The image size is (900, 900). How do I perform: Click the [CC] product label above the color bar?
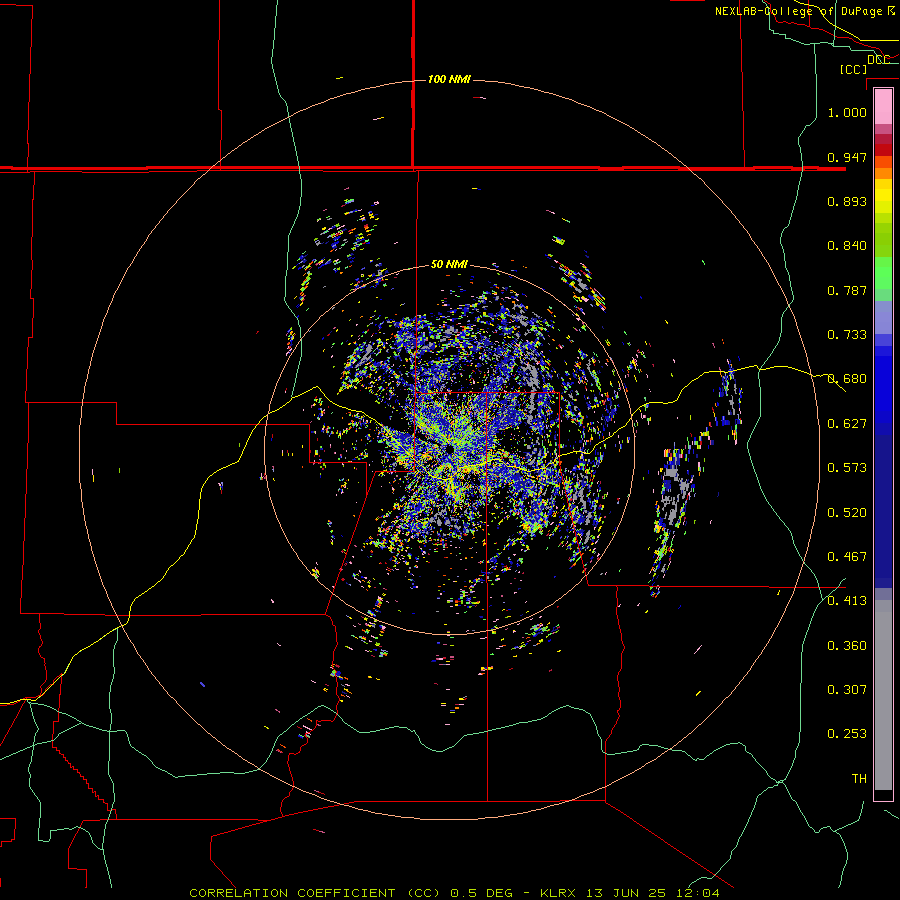point(853,69)
